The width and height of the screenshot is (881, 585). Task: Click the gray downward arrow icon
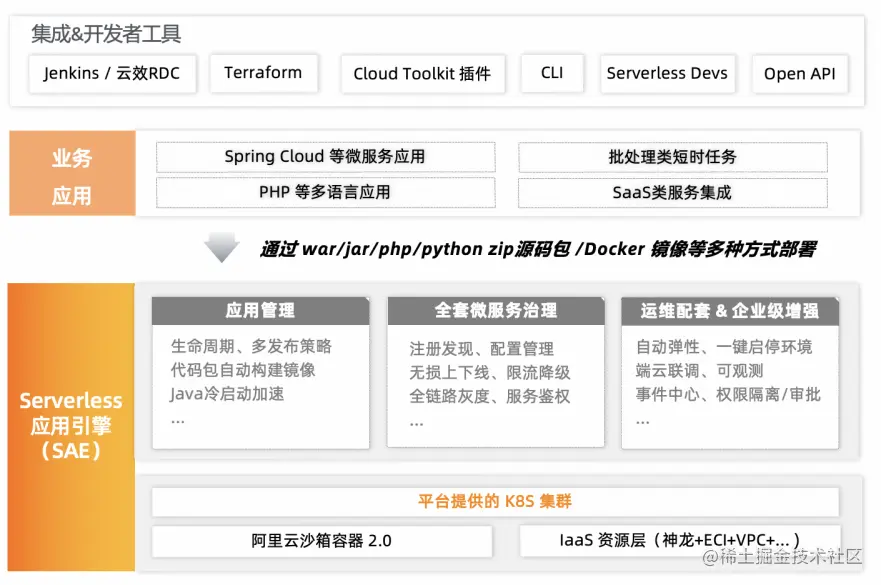tap(222, 247)
